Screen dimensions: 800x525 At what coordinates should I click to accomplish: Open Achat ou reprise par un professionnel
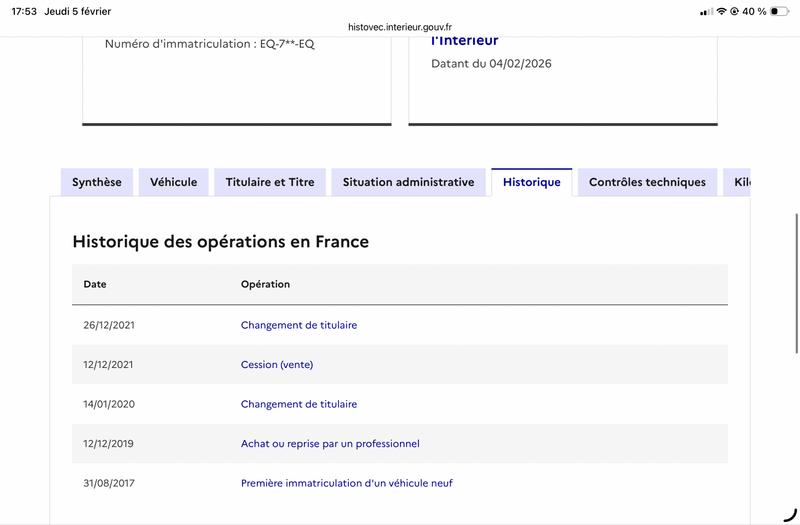330,444
